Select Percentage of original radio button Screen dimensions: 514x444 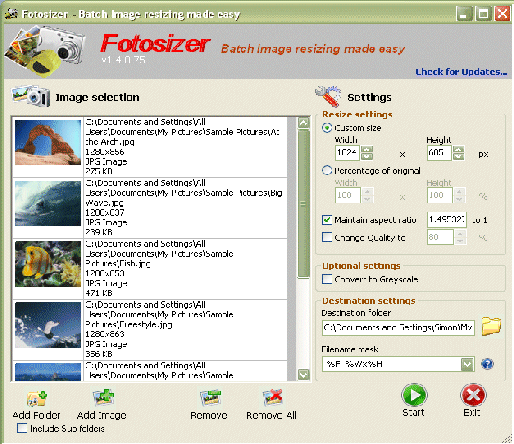click(327, 170)
